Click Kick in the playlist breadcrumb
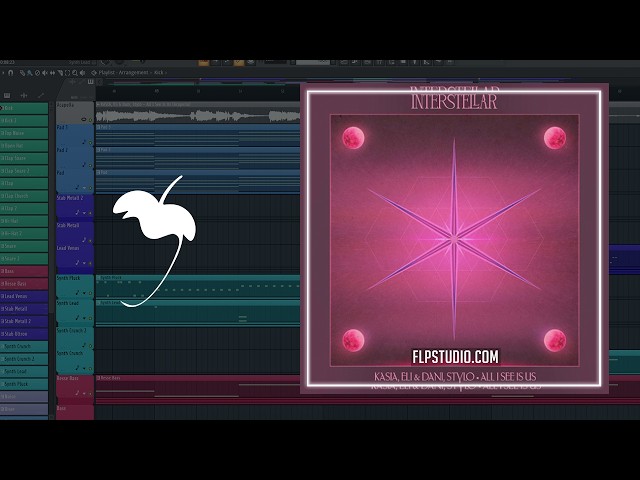Viewport: 640px width, 480px height. 158,73
